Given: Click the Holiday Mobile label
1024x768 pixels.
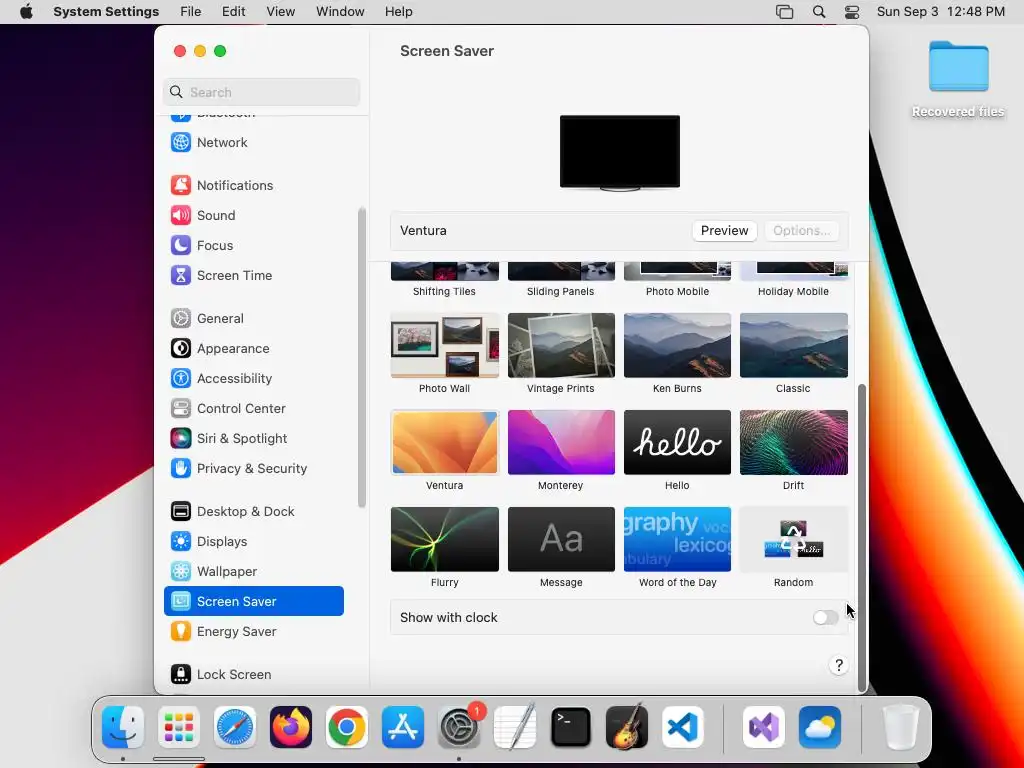Looking at the screenshot, I should tap(793, 291).
